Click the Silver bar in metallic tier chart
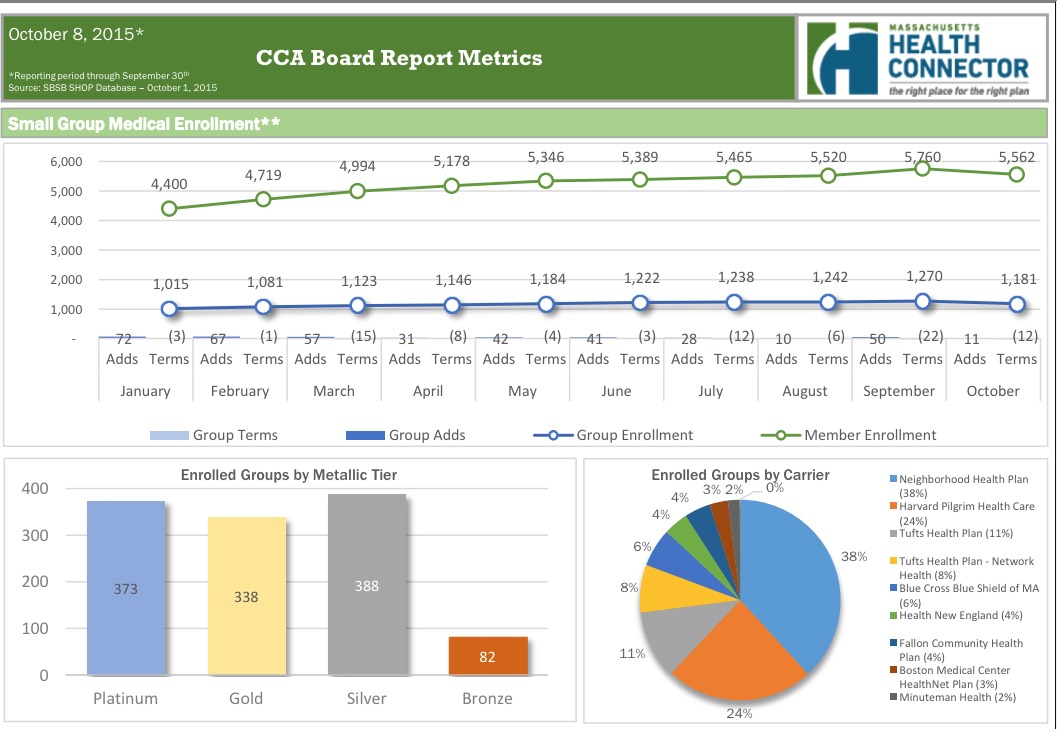Viewport: 1057px width, 729px height. pos(367,584)
